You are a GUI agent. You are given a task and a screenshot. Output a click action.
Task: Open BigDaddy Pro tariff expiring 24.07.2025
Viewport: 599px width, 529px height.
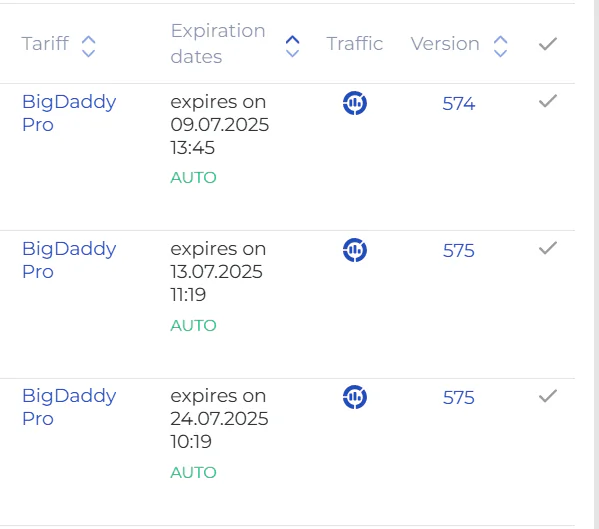(x=69, y=408)
